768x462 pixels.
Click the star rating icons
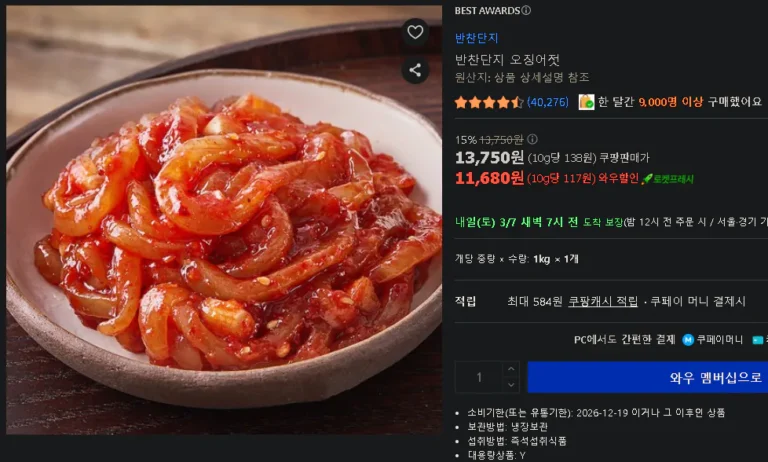(x=489, y=102)
